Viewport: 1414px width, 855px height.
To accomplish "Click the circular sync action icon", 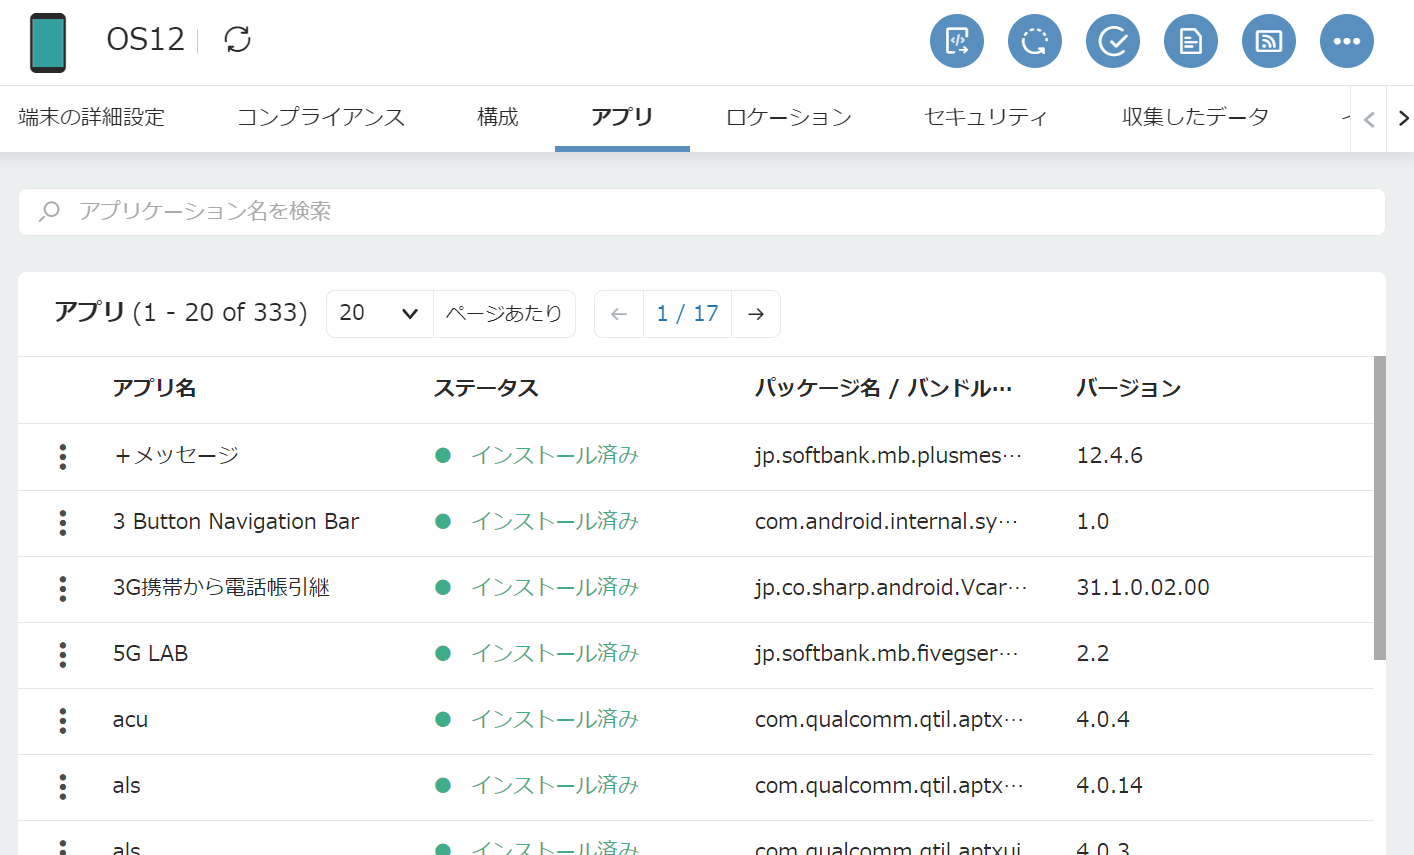I will 1035,41.
